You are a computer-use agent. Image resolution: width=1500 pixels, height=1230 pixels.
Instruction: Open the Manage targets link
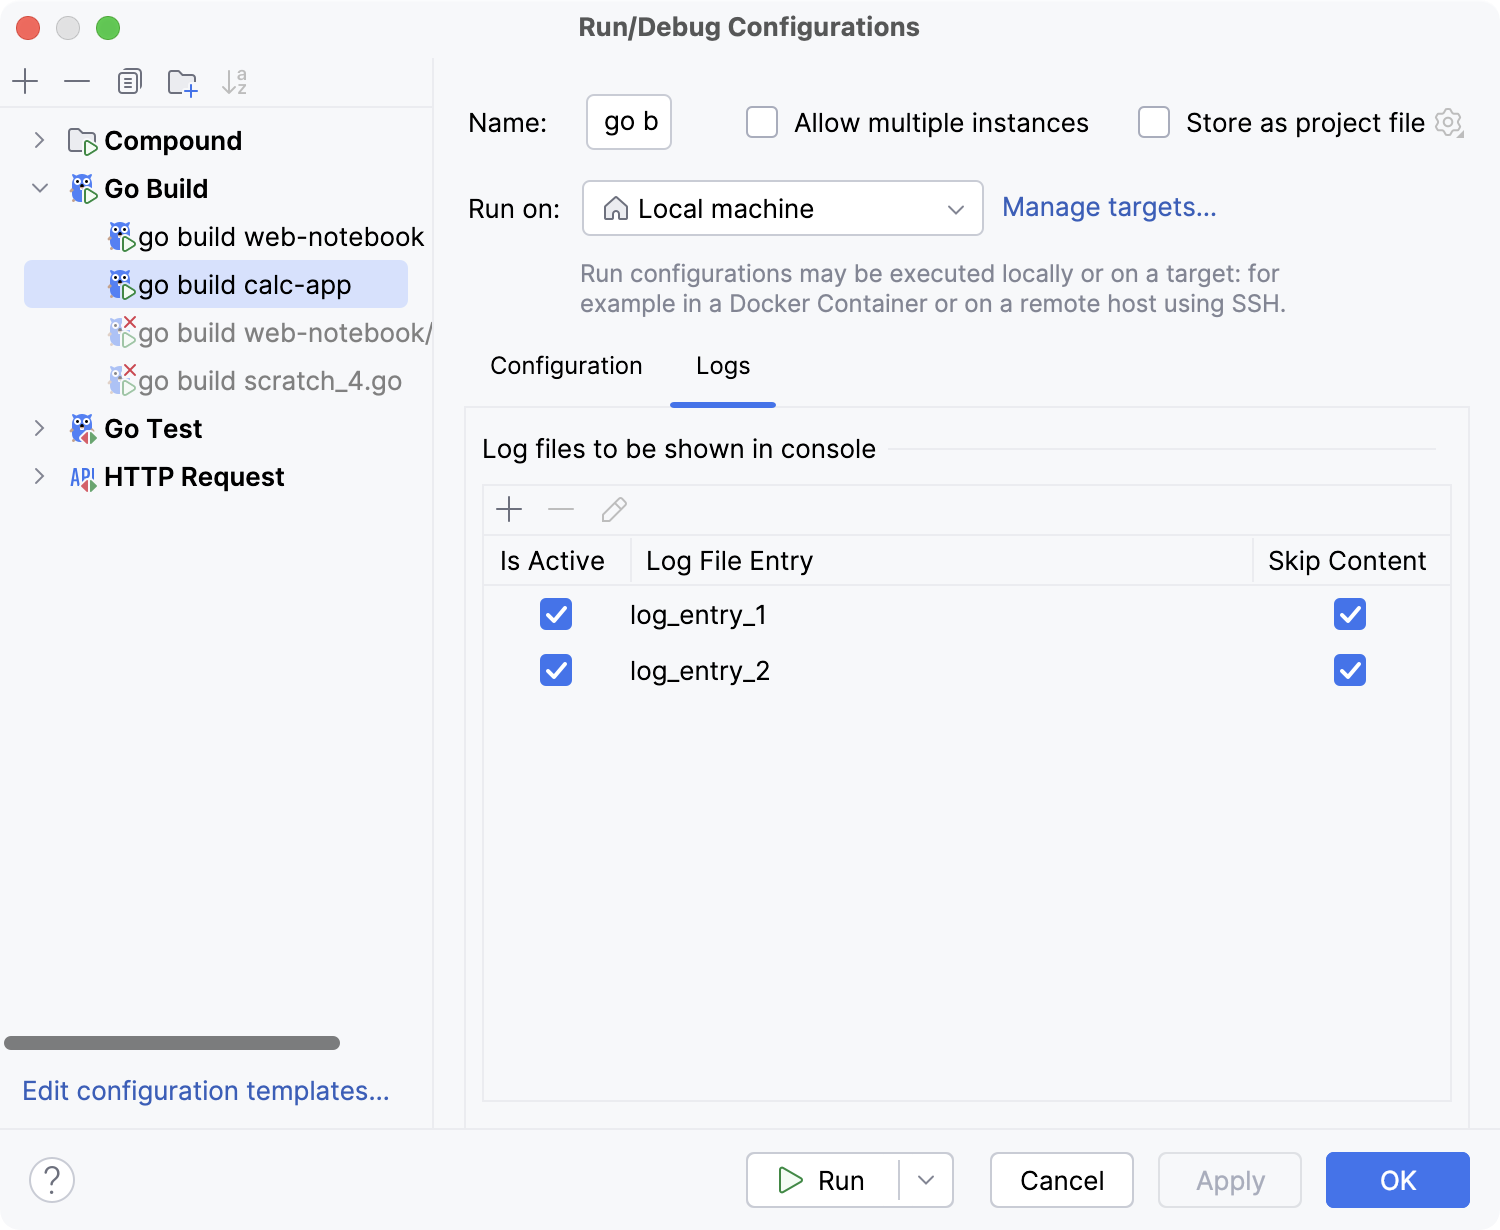[x=1109, y=207]
